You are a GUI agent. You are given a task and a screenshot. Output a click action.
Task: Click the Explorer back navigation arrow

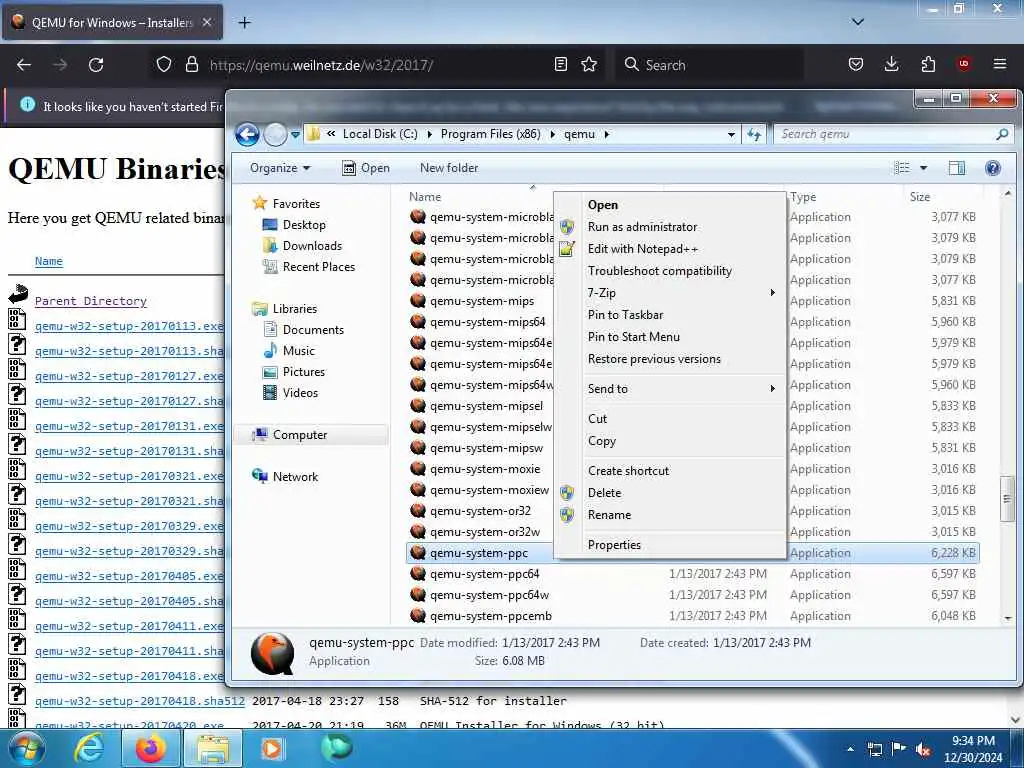tap(248, 135)
